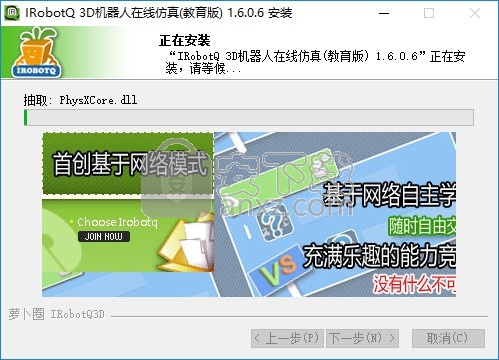
Task: Click the Choose Irobotq banner text
Action: pyautogui.click(x=117, y=222)
